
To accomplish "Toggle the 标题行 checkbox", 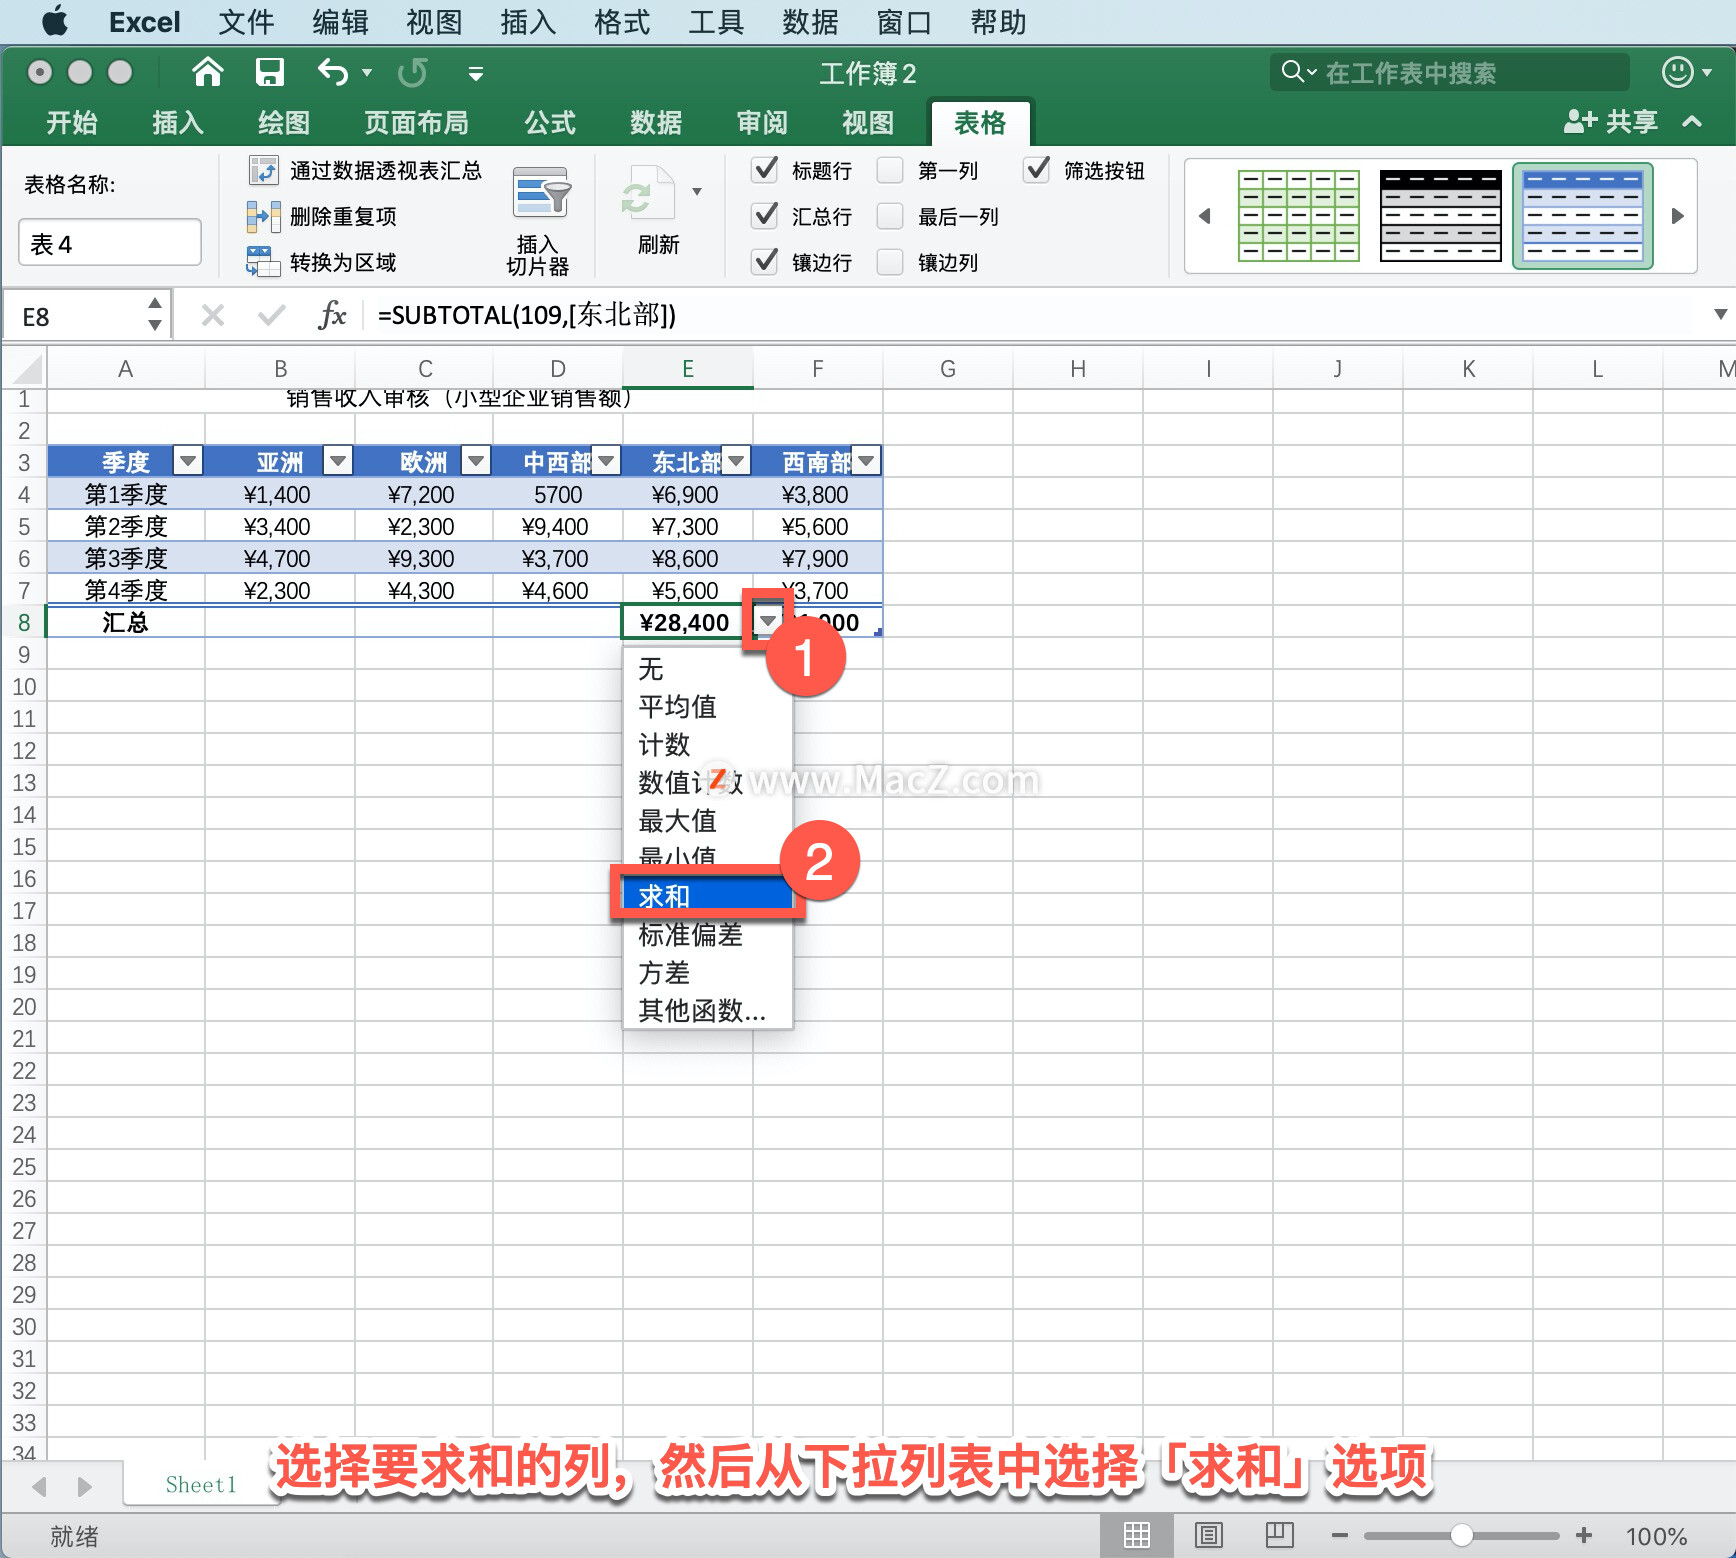I will click(765, 170).
